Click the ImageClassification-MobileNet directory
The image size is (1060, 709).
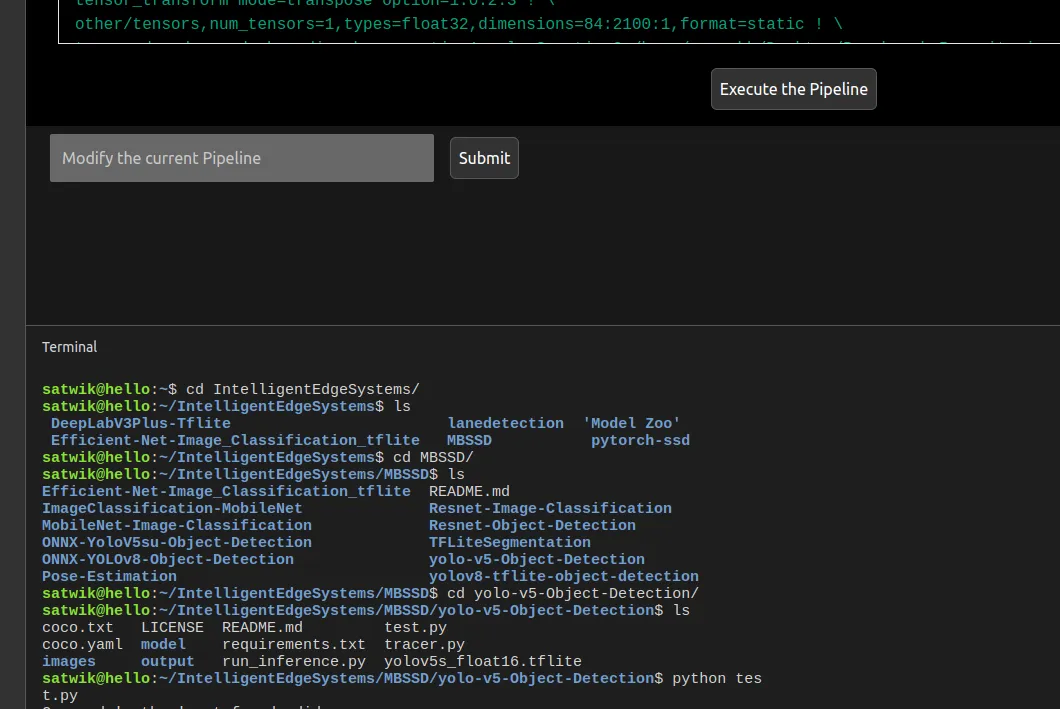click(172, 508)
